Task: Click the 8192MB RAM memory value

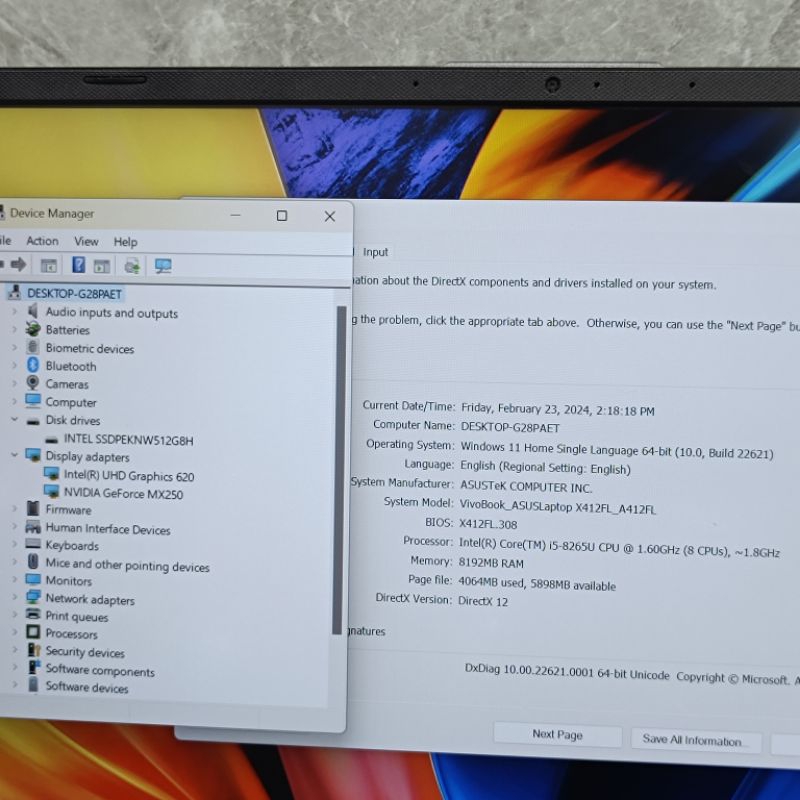Action: (x=491, y=563)
